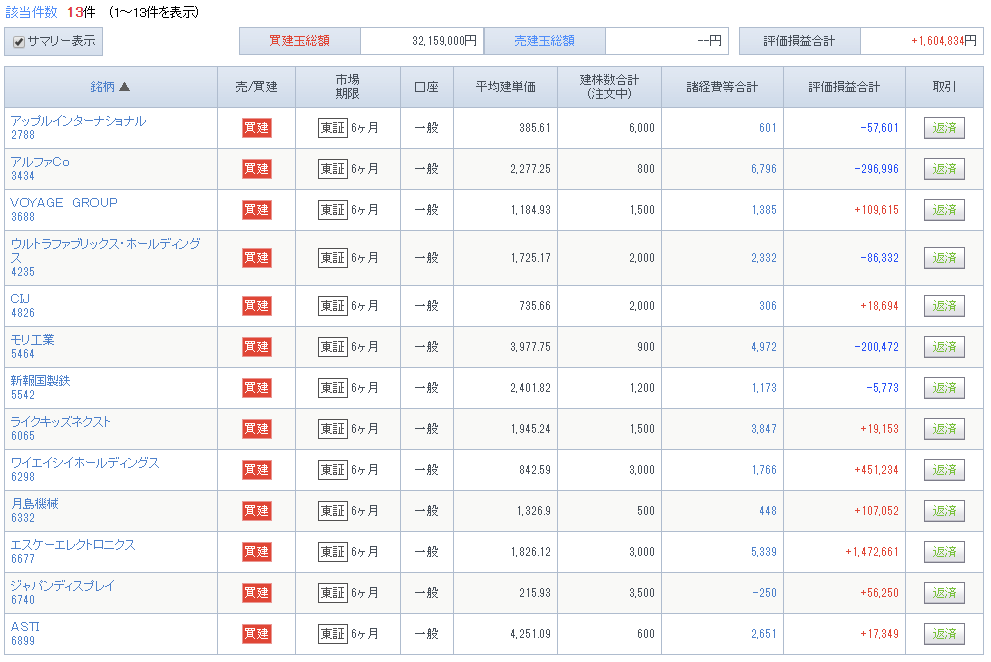Click 東証 market tag in アップルインターナショナル row
The height and width of the screenshot is (662, 991).
(x=333, y=128)
